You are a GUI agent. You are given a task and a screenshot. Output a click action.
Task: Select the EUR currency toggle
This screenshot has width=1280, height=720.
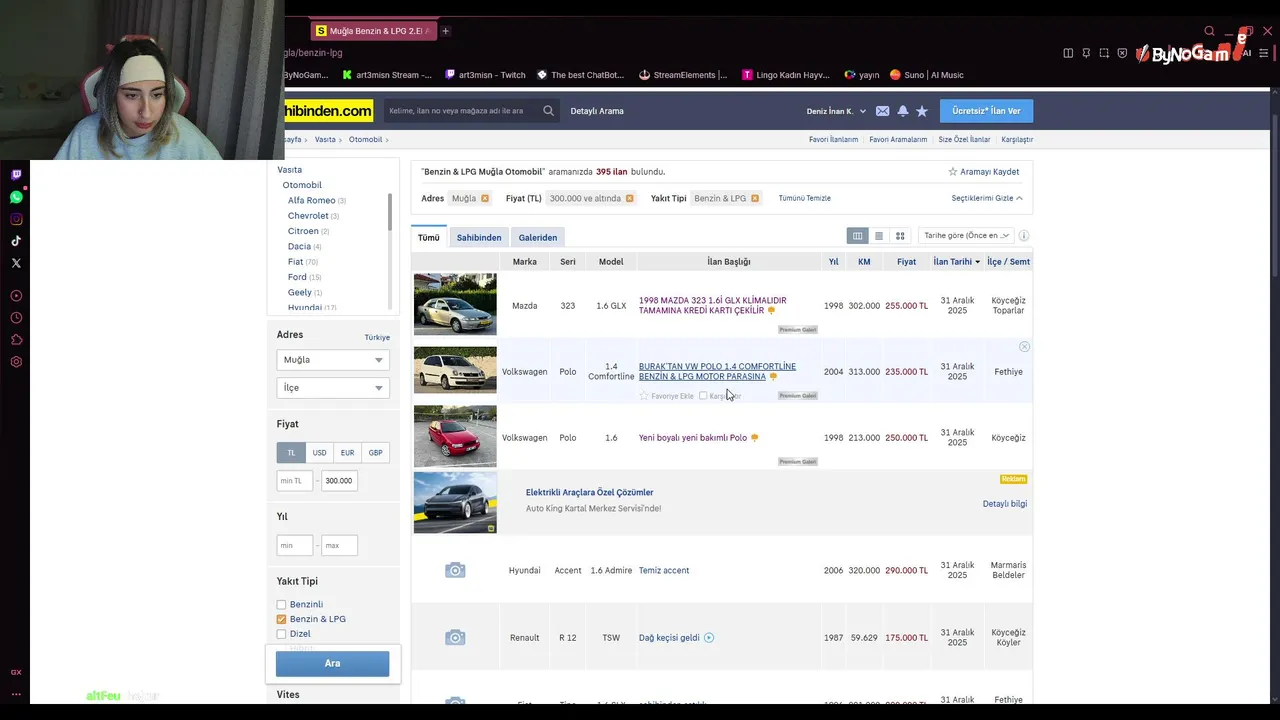pyautogui.click(x=347, y=453)
